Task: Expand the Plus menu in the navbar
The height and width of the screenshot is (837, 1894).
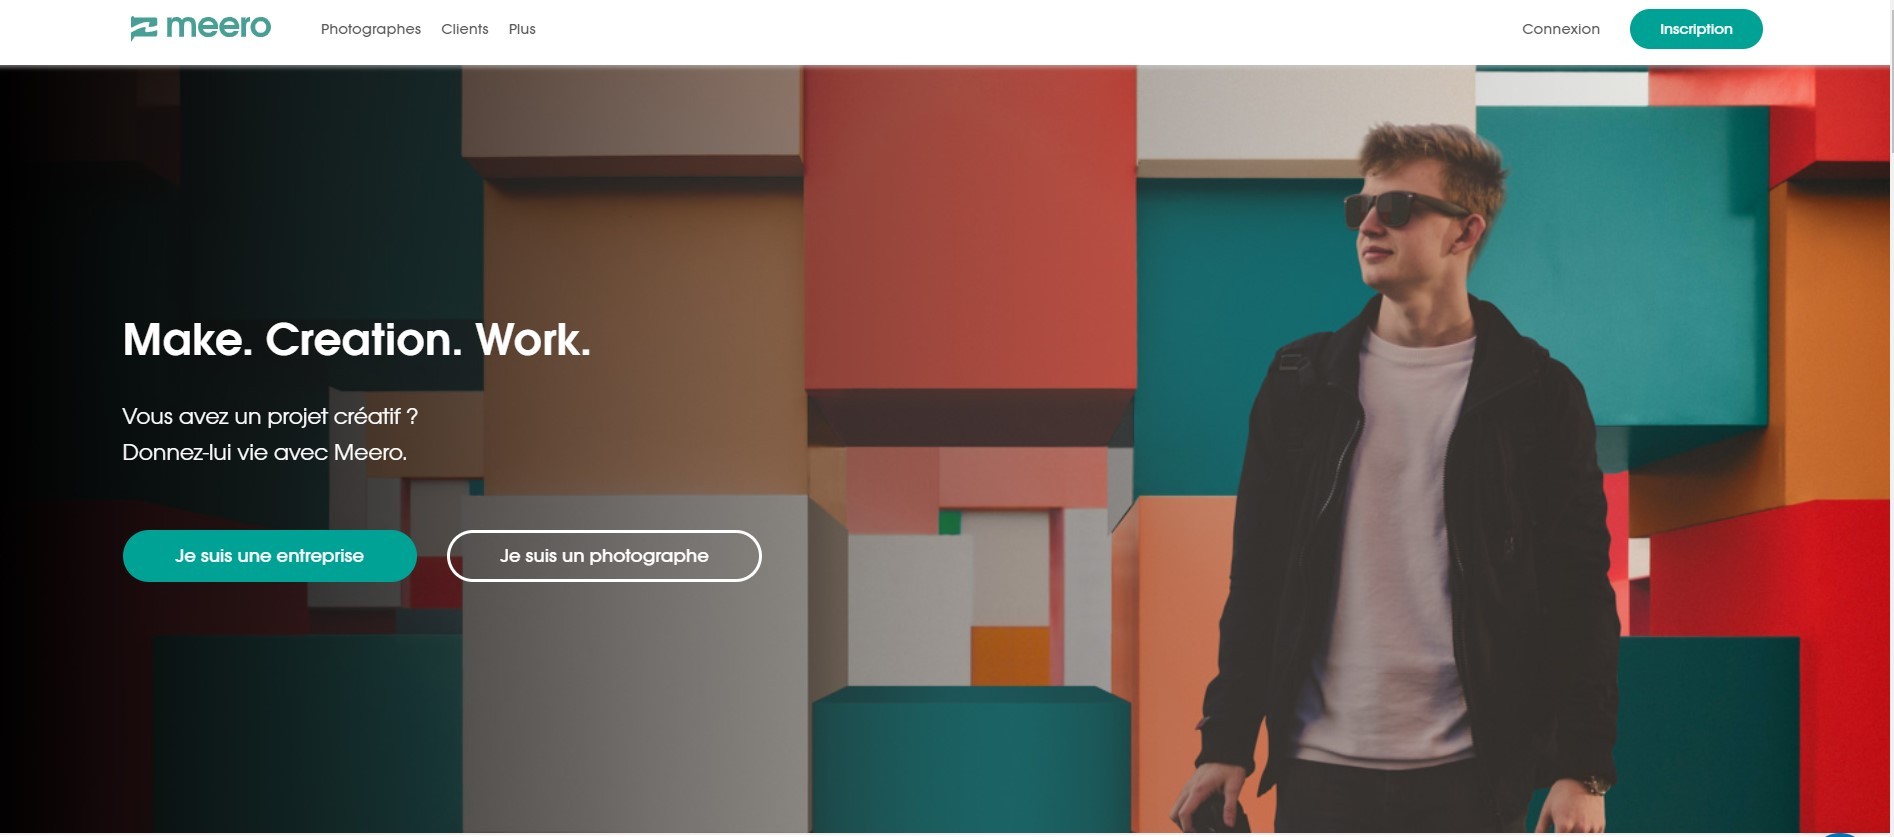Action: (x=522, y=29)
